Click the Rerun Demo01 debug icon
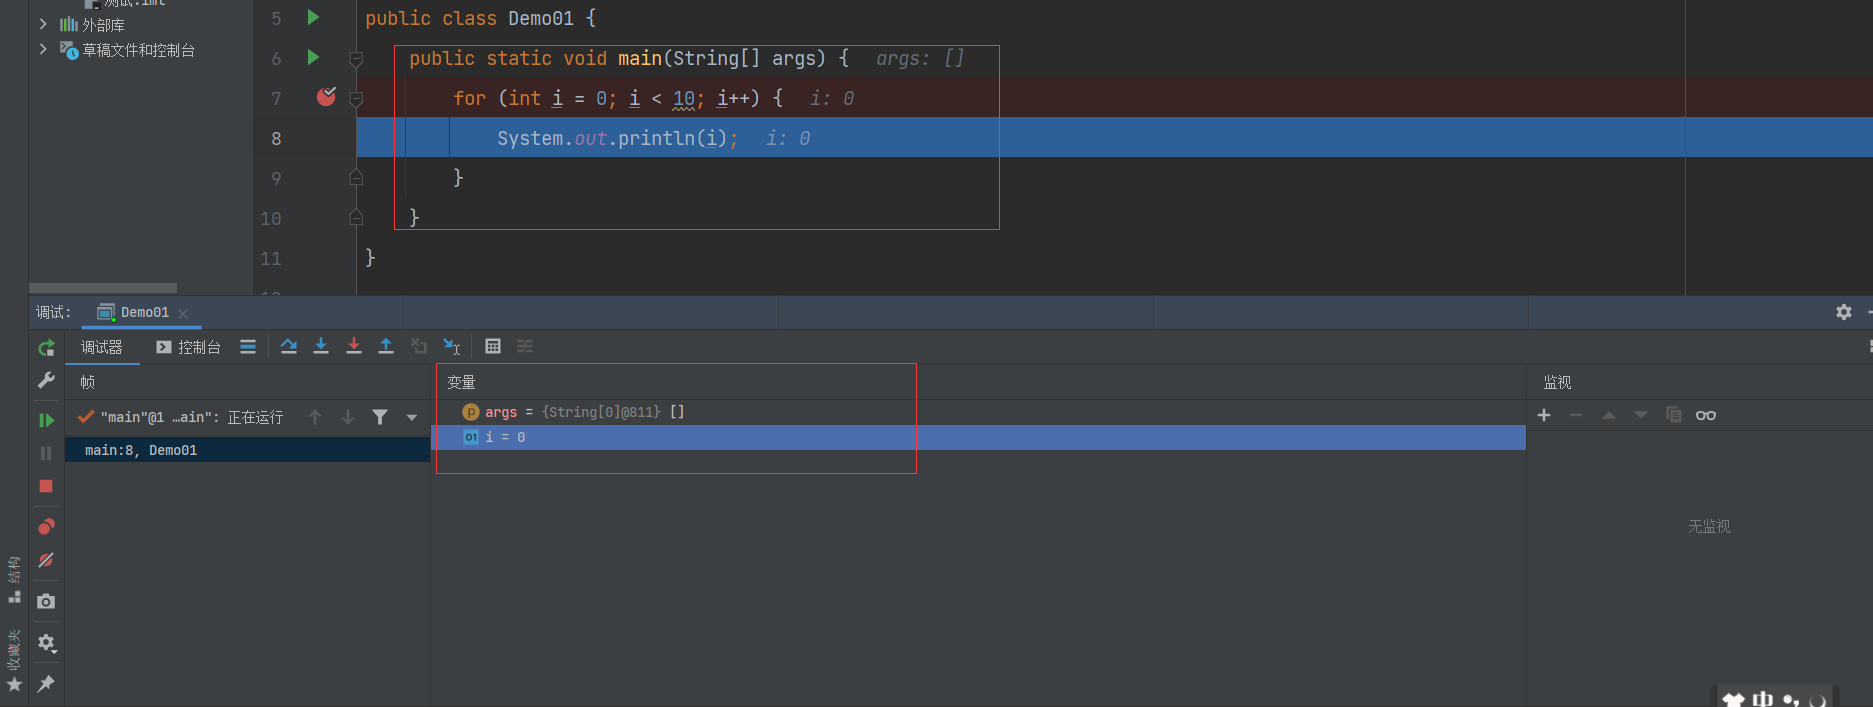Screen dimensions: 1873x707 [x=46, y=348]
